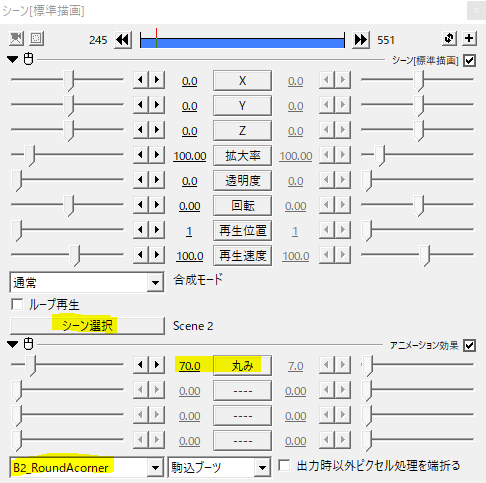Click the camera control icon at top left

(x=16, y=39)
